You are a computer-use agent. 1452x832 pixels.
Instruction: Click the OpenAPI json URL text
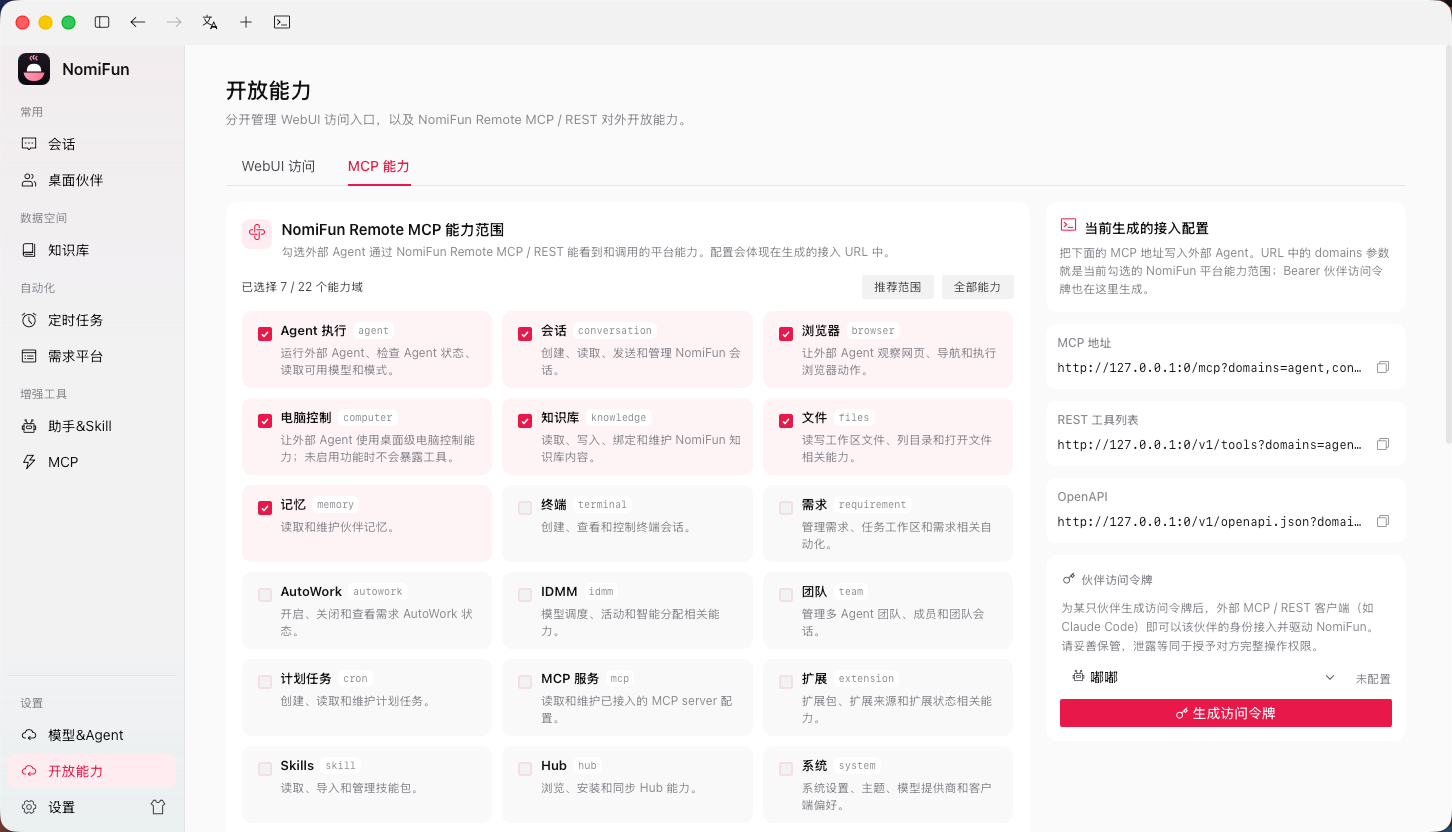[1210, 521]
